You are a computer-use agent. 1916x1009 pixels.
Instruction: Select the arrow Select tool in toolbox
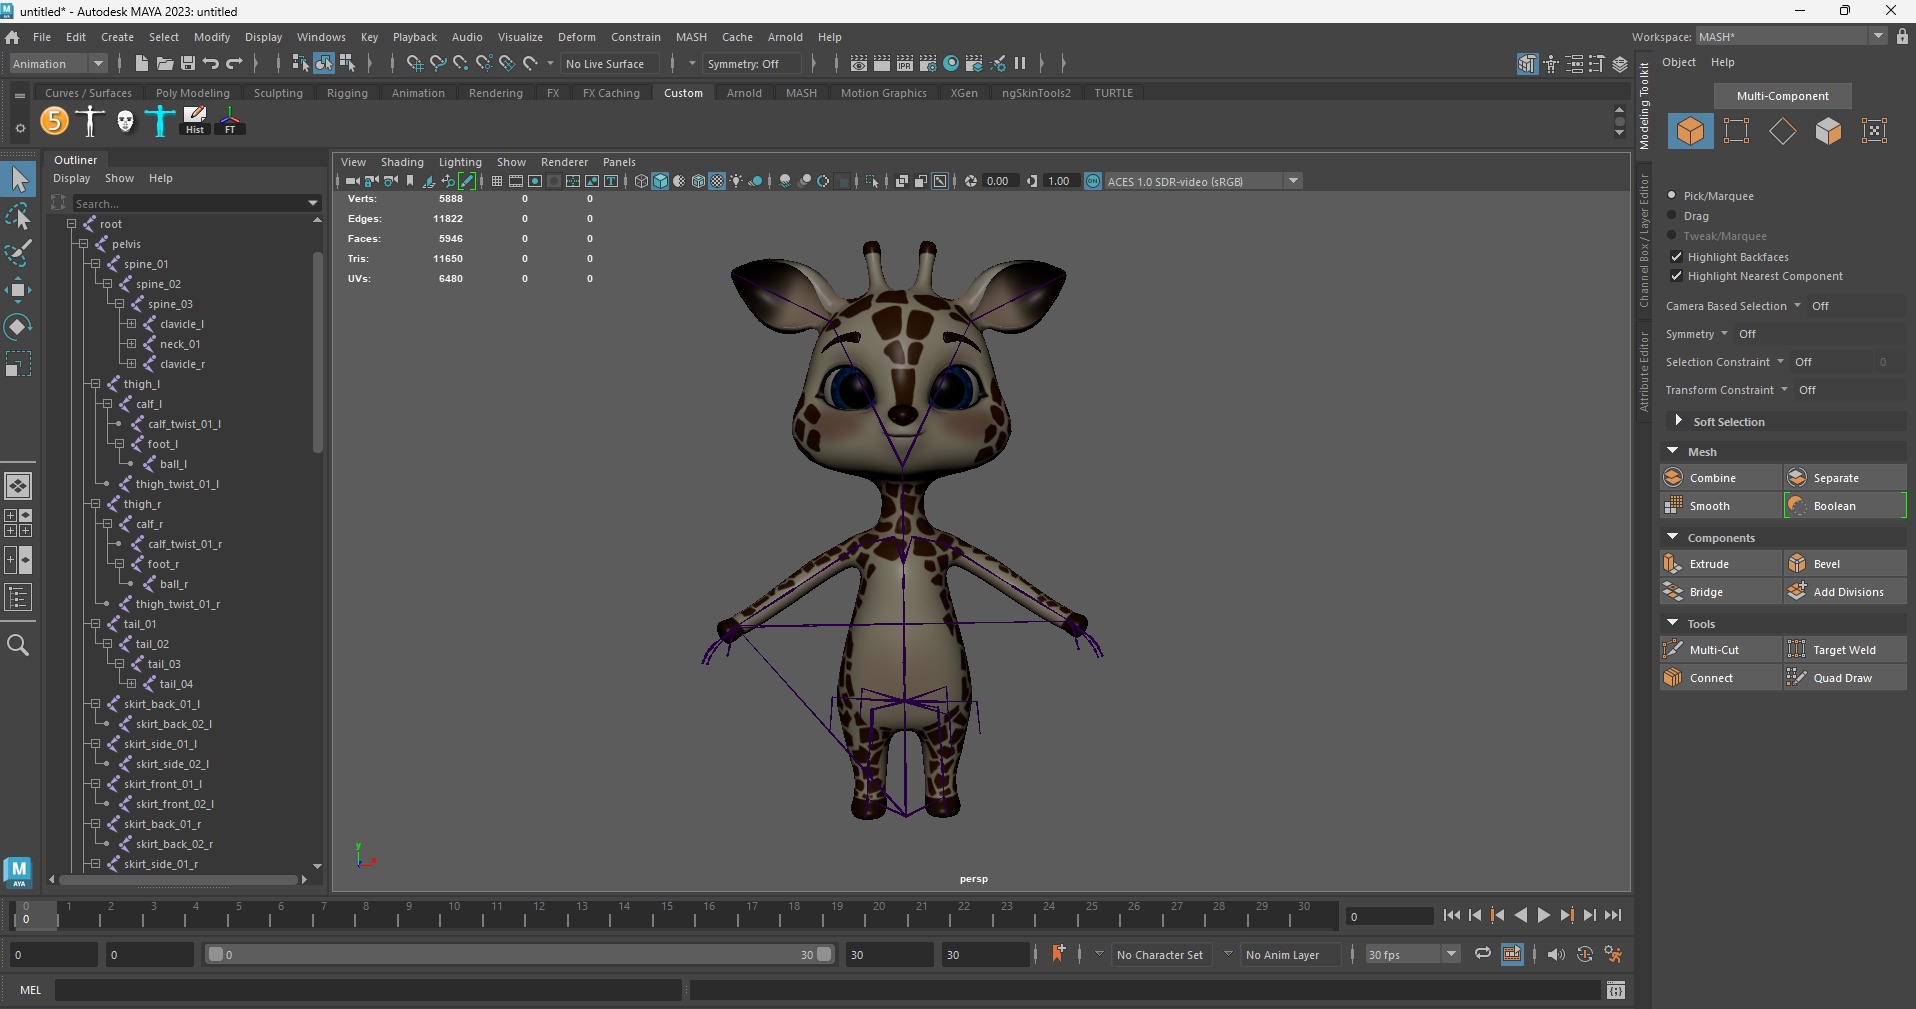(x=19, y=180)
